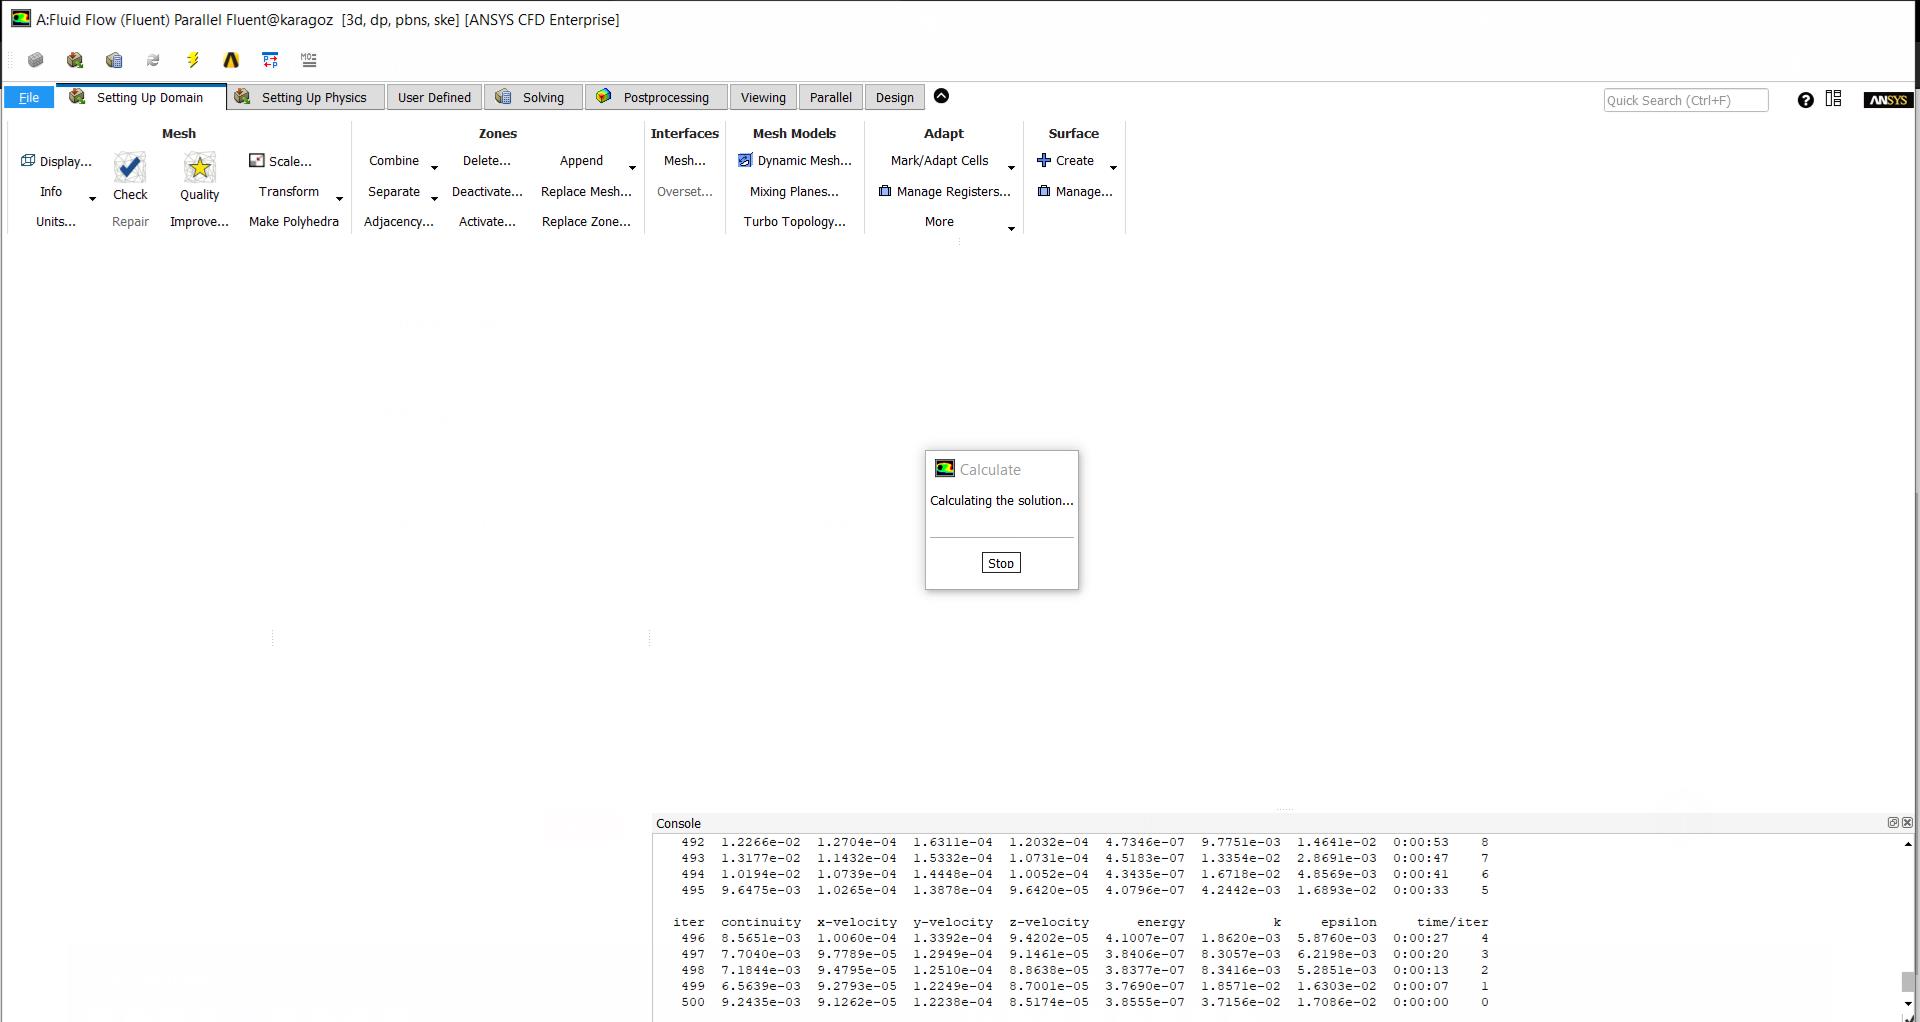Click the yellow lightning bolt toolbar icon
1920x1022 pixels.
pyautogui.click(x=192, y=60)
